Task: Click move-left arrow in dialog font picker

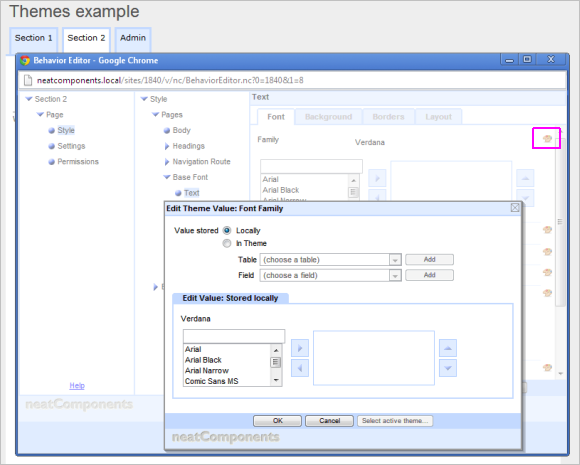Action: click(300, 368)
